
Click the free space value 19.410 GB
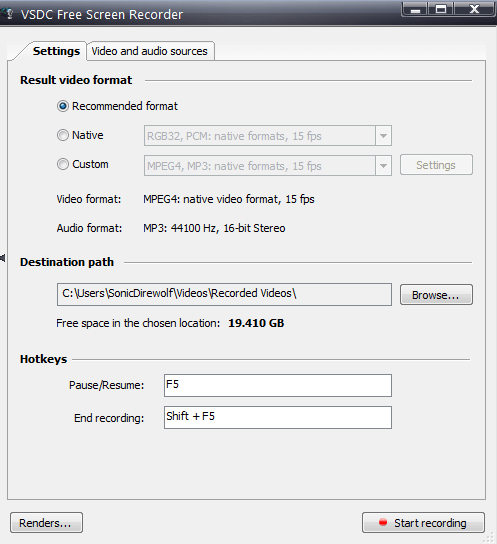click(x=256, y=323)
